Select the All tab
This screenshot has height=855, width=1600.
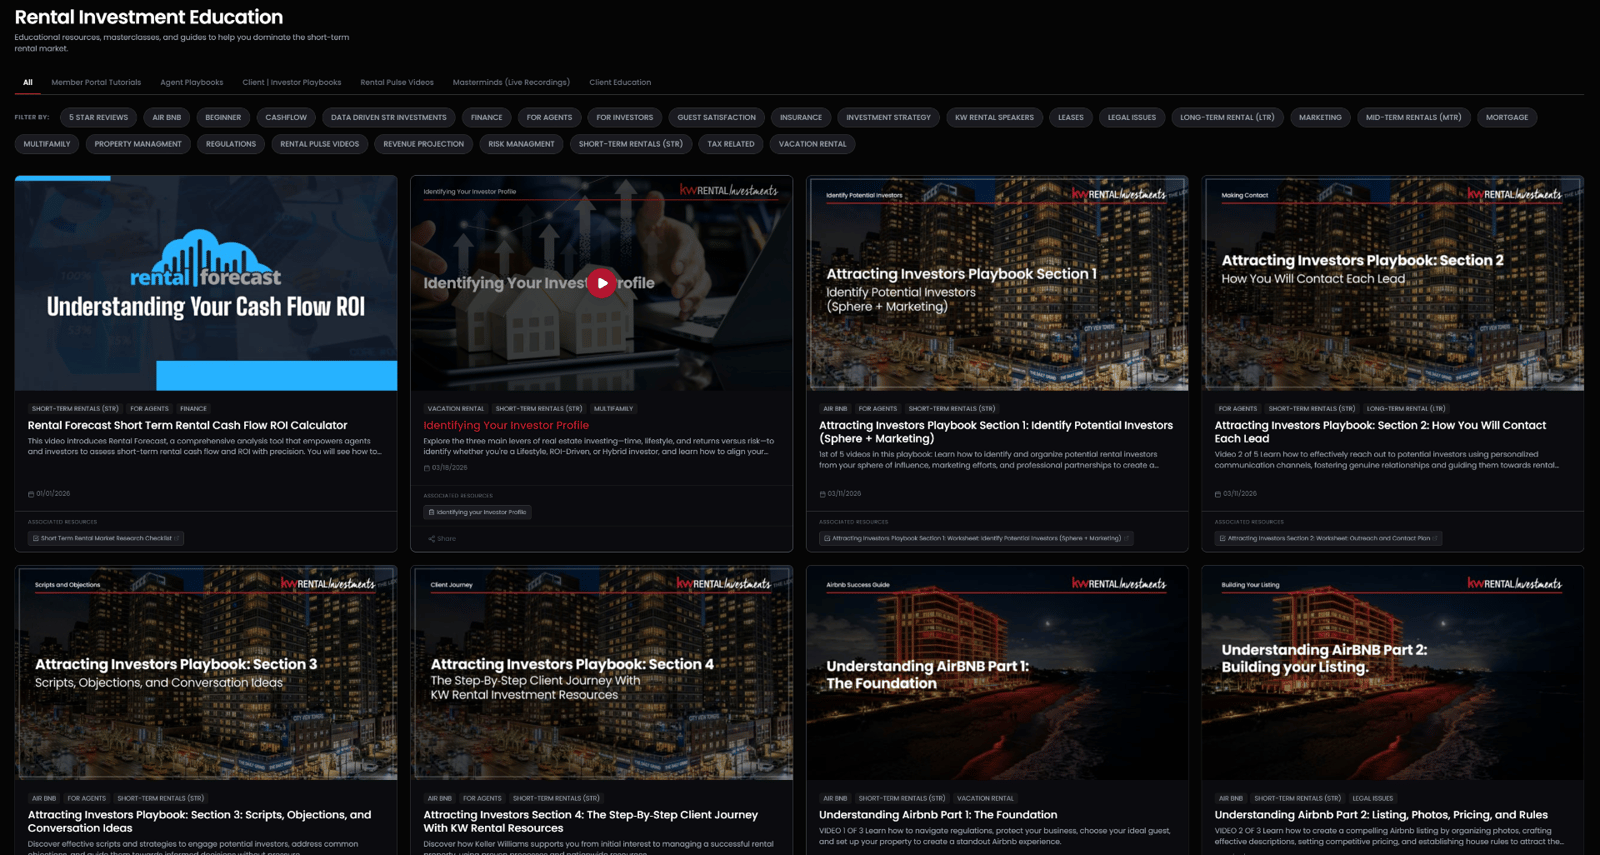(28, 82)
